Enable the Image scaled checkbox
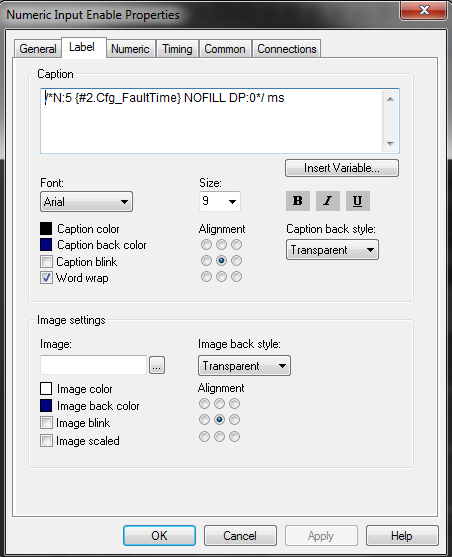 point(46,440)
